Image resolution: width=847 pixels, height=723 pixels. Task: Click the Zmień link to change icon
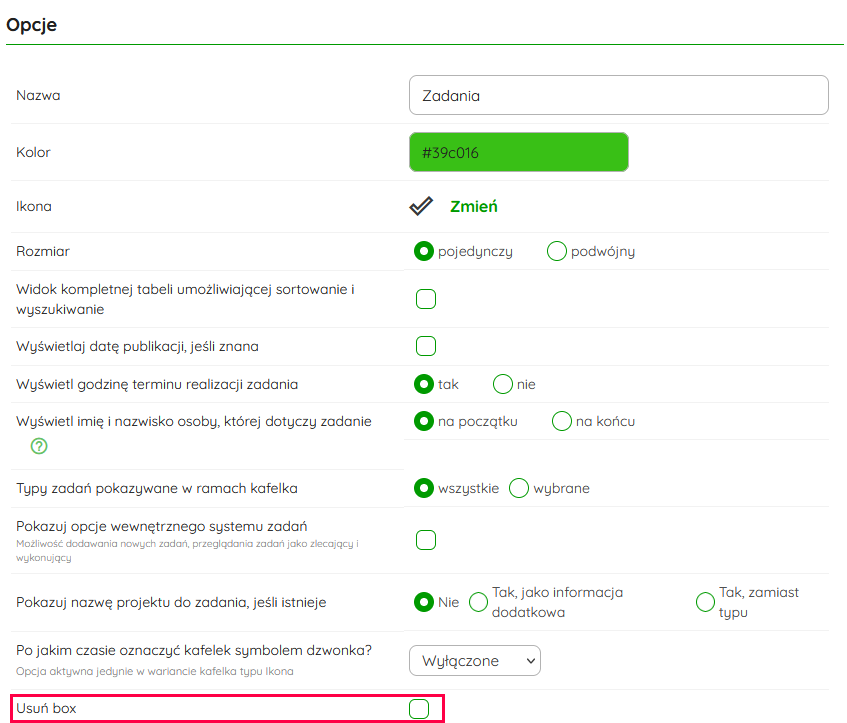tap(473, 207)
